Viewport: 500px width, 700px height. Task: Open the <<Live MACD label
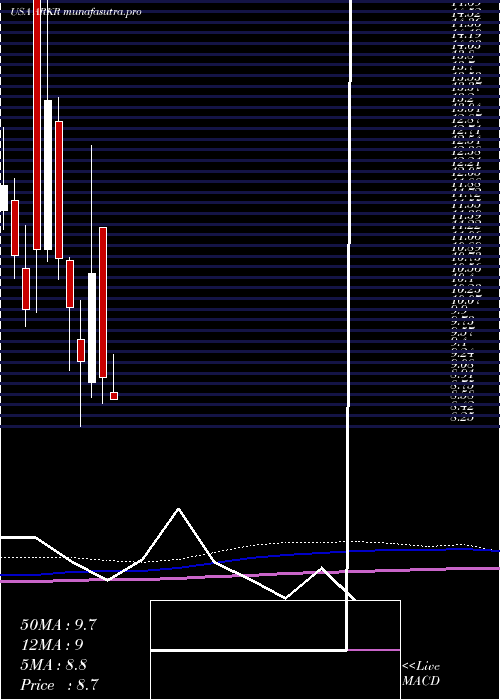click(421, 674)
